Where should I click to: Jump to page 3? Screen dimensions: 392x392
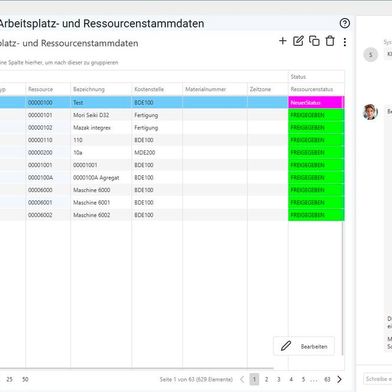tap(279, 379)
